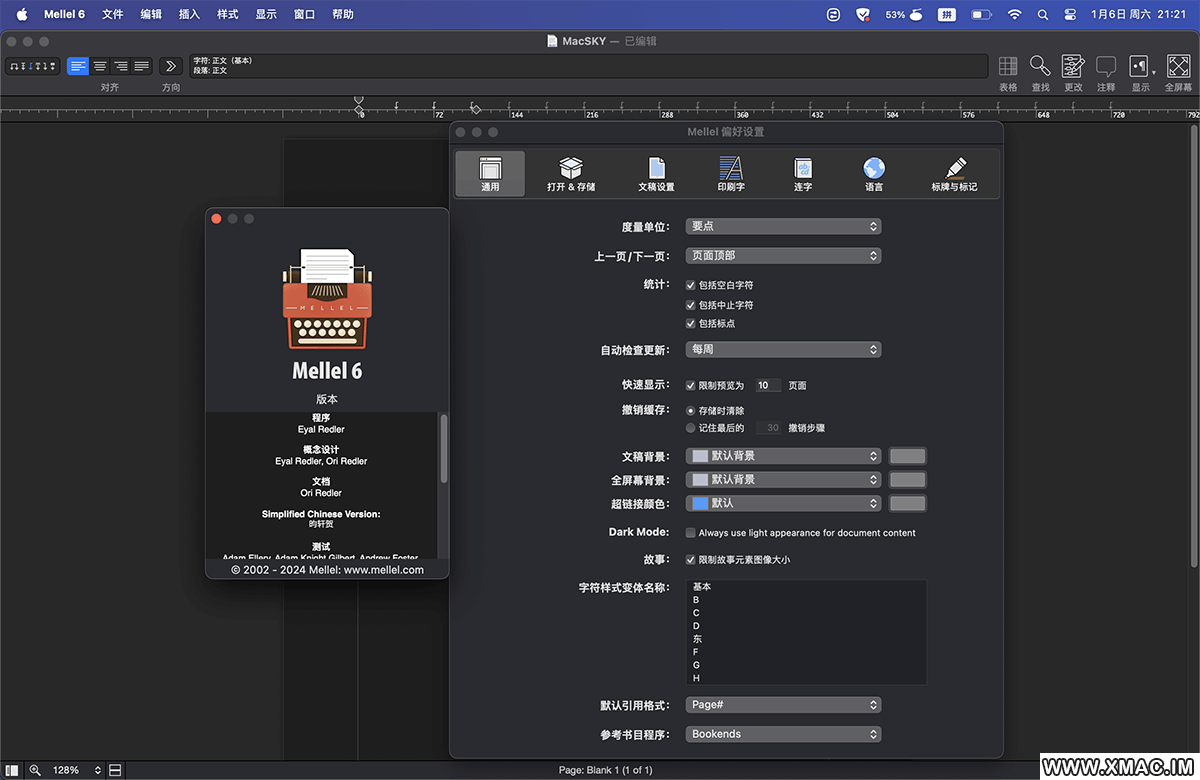This screenshot has width=1200, height=780.
Task: Toggle 限制预览为 checkbox
Action: [x=690, y=385]
